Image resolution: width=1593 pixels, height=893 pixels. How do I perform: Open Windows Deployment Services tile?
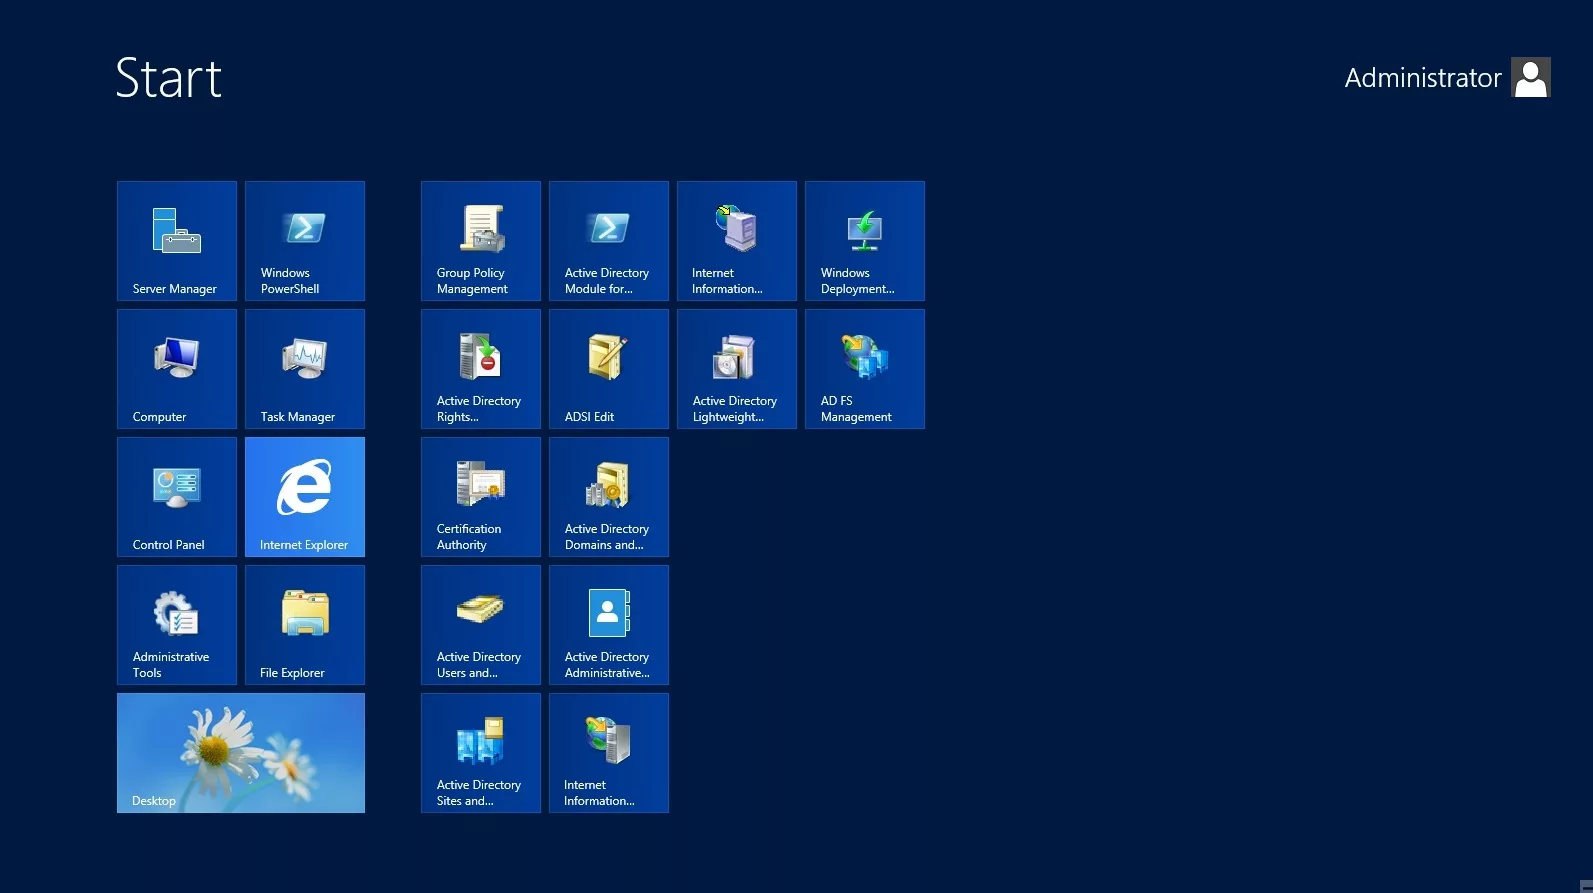(865, 241)
